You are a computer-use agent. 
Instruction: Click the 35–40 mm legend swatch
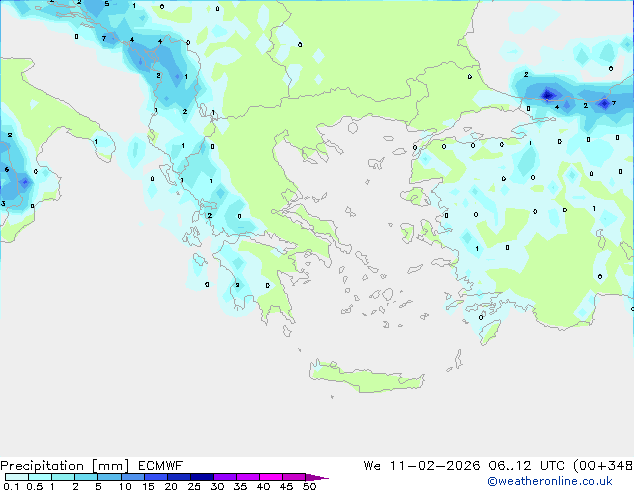[248, 477]
